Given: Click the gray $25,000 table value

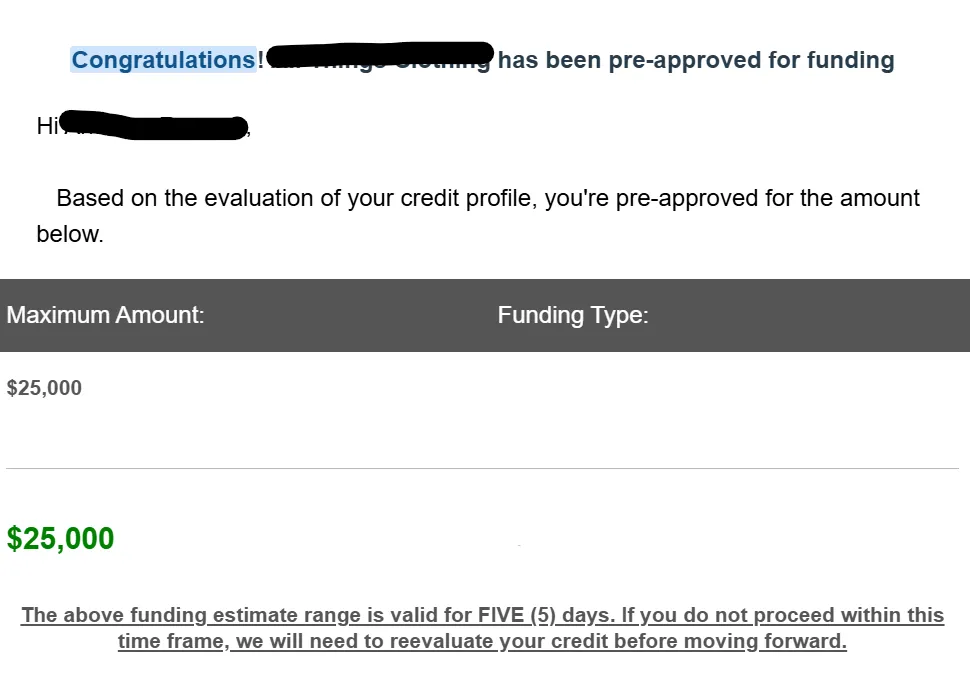Looking at the screenshot, I should [44, 388].
